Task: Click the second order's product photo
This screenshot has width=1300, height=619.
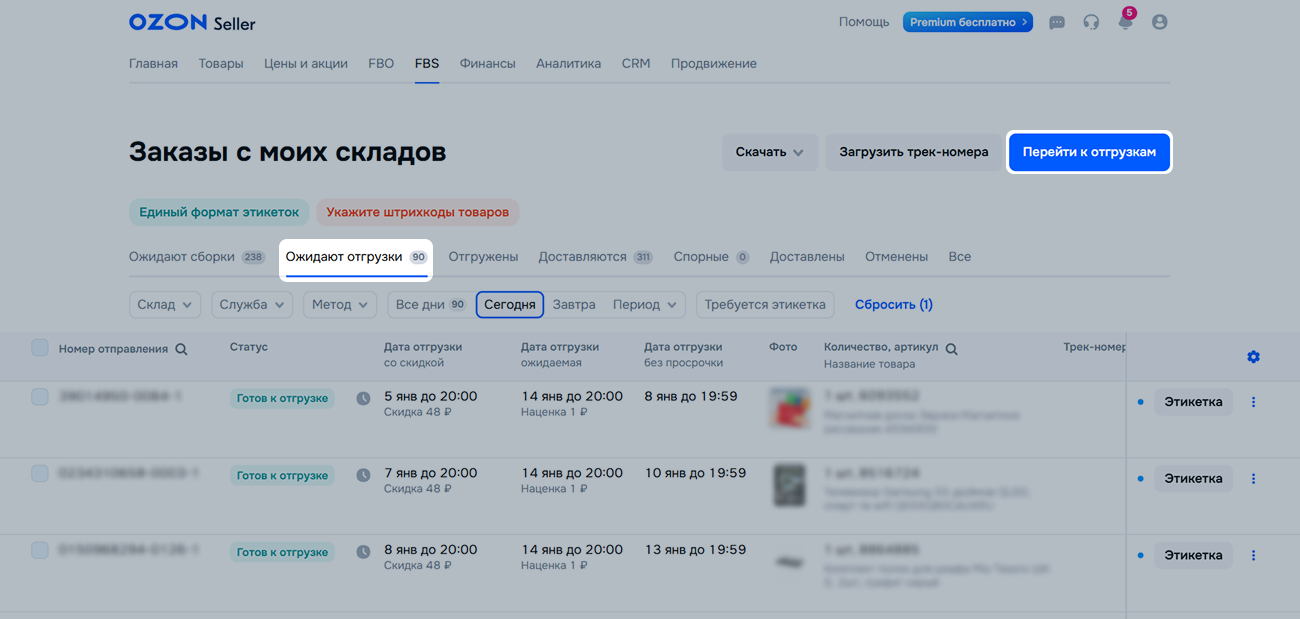Action: click(x=789, y=485)
